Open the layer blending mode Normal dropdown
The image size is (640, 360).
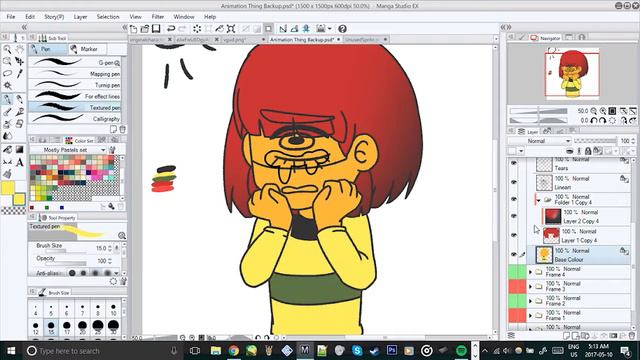[539, 141]
